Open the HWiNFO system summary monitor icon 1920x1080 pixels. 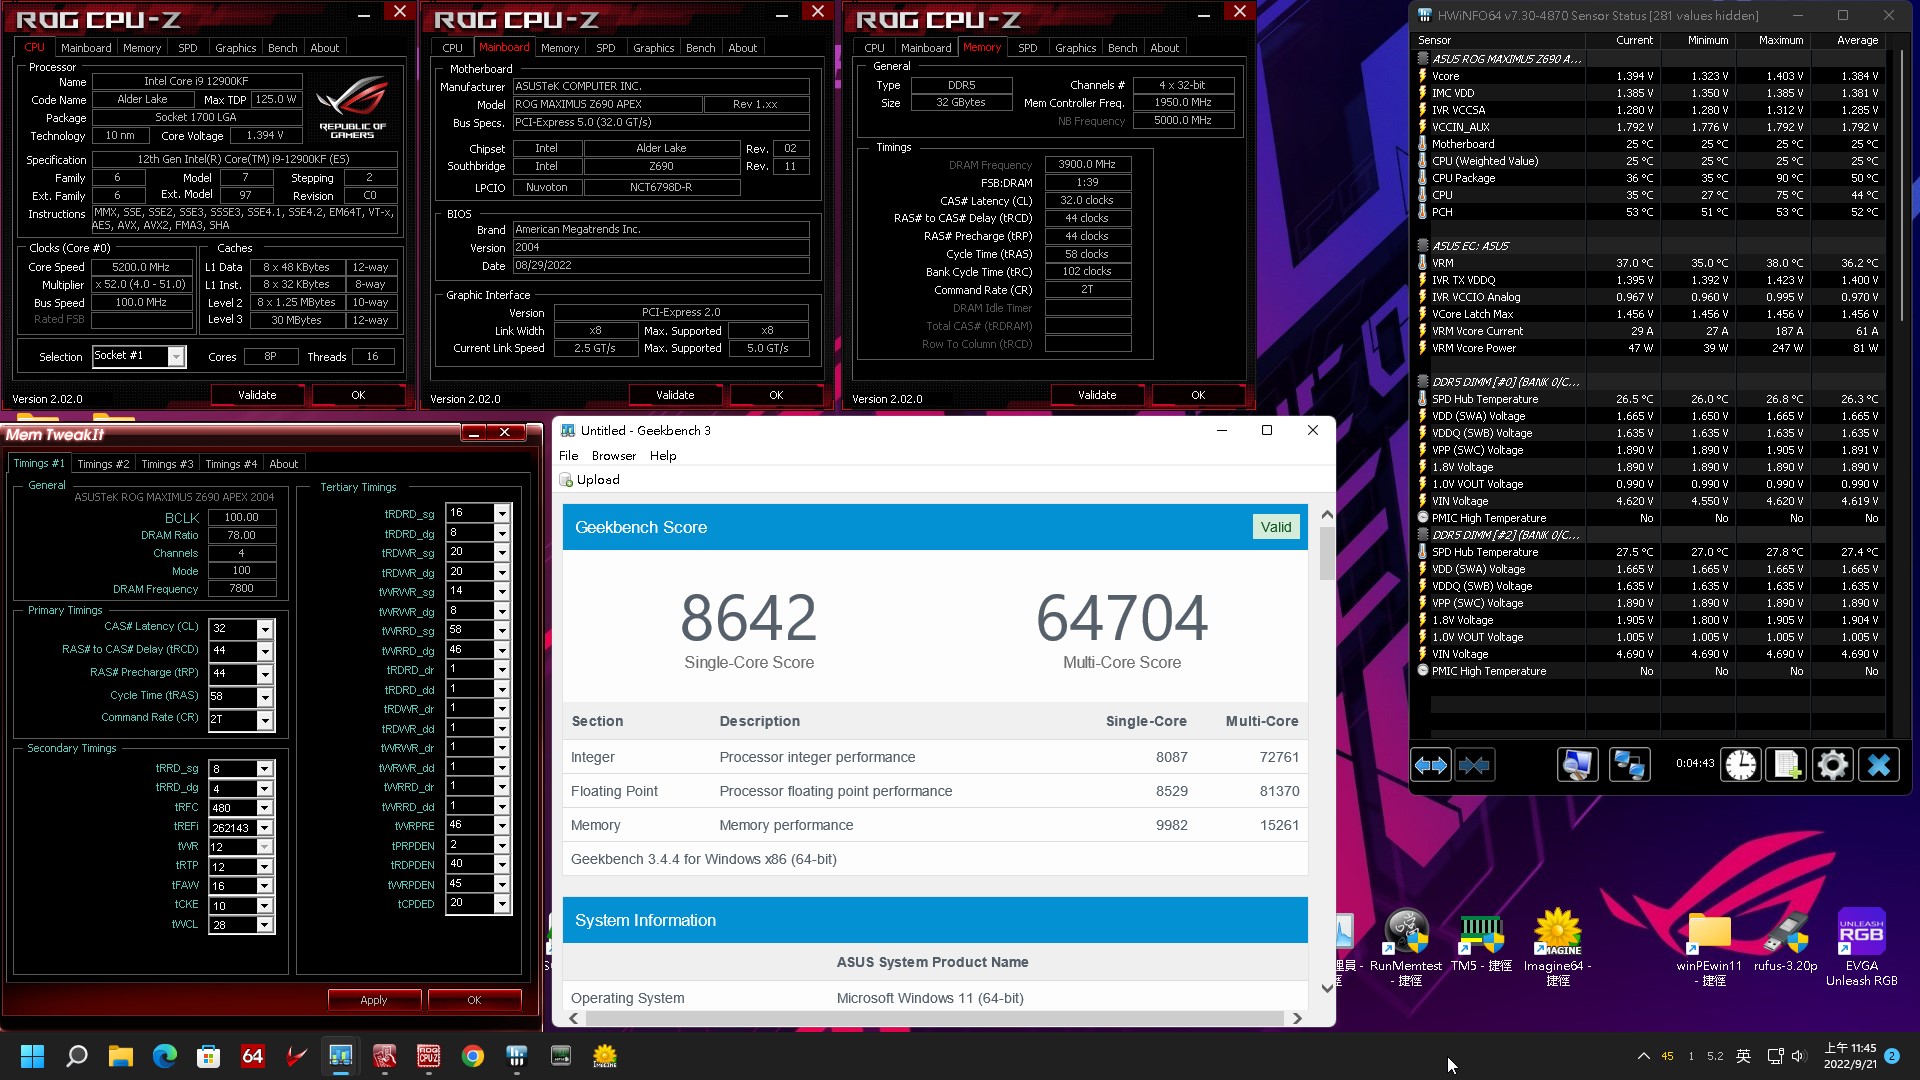pos(1577,766)
